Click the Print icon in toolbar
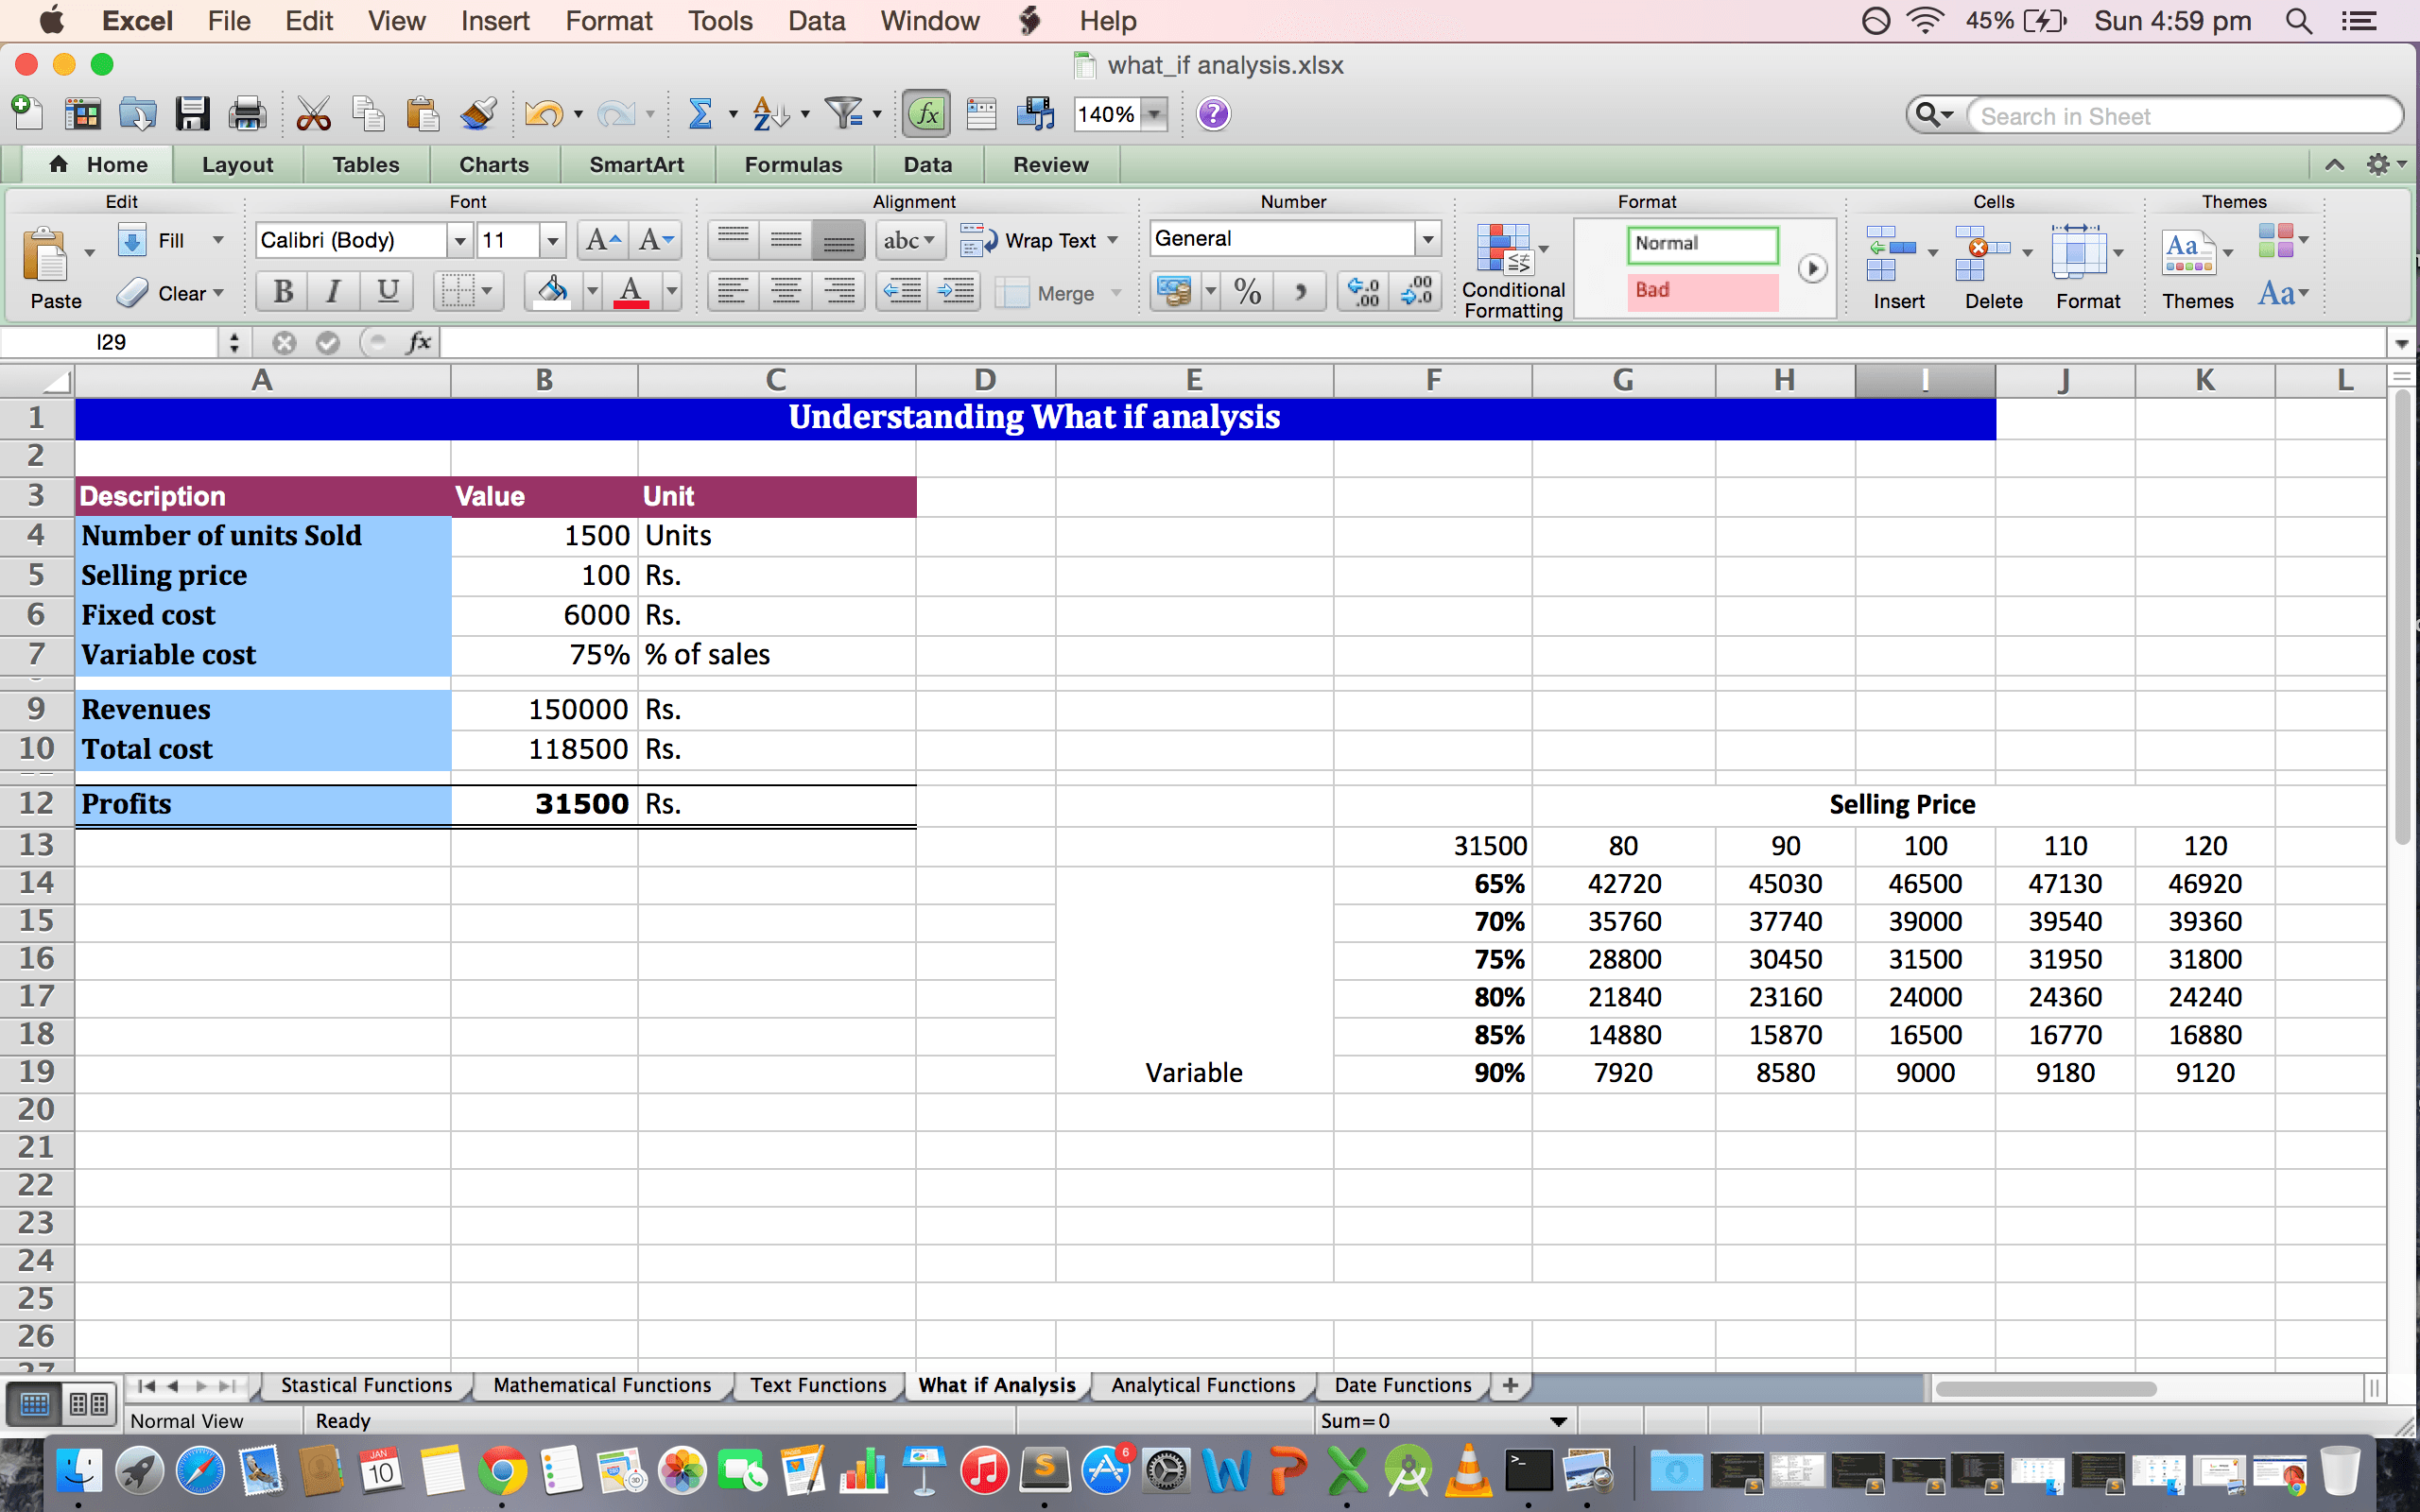 [246, 114]
